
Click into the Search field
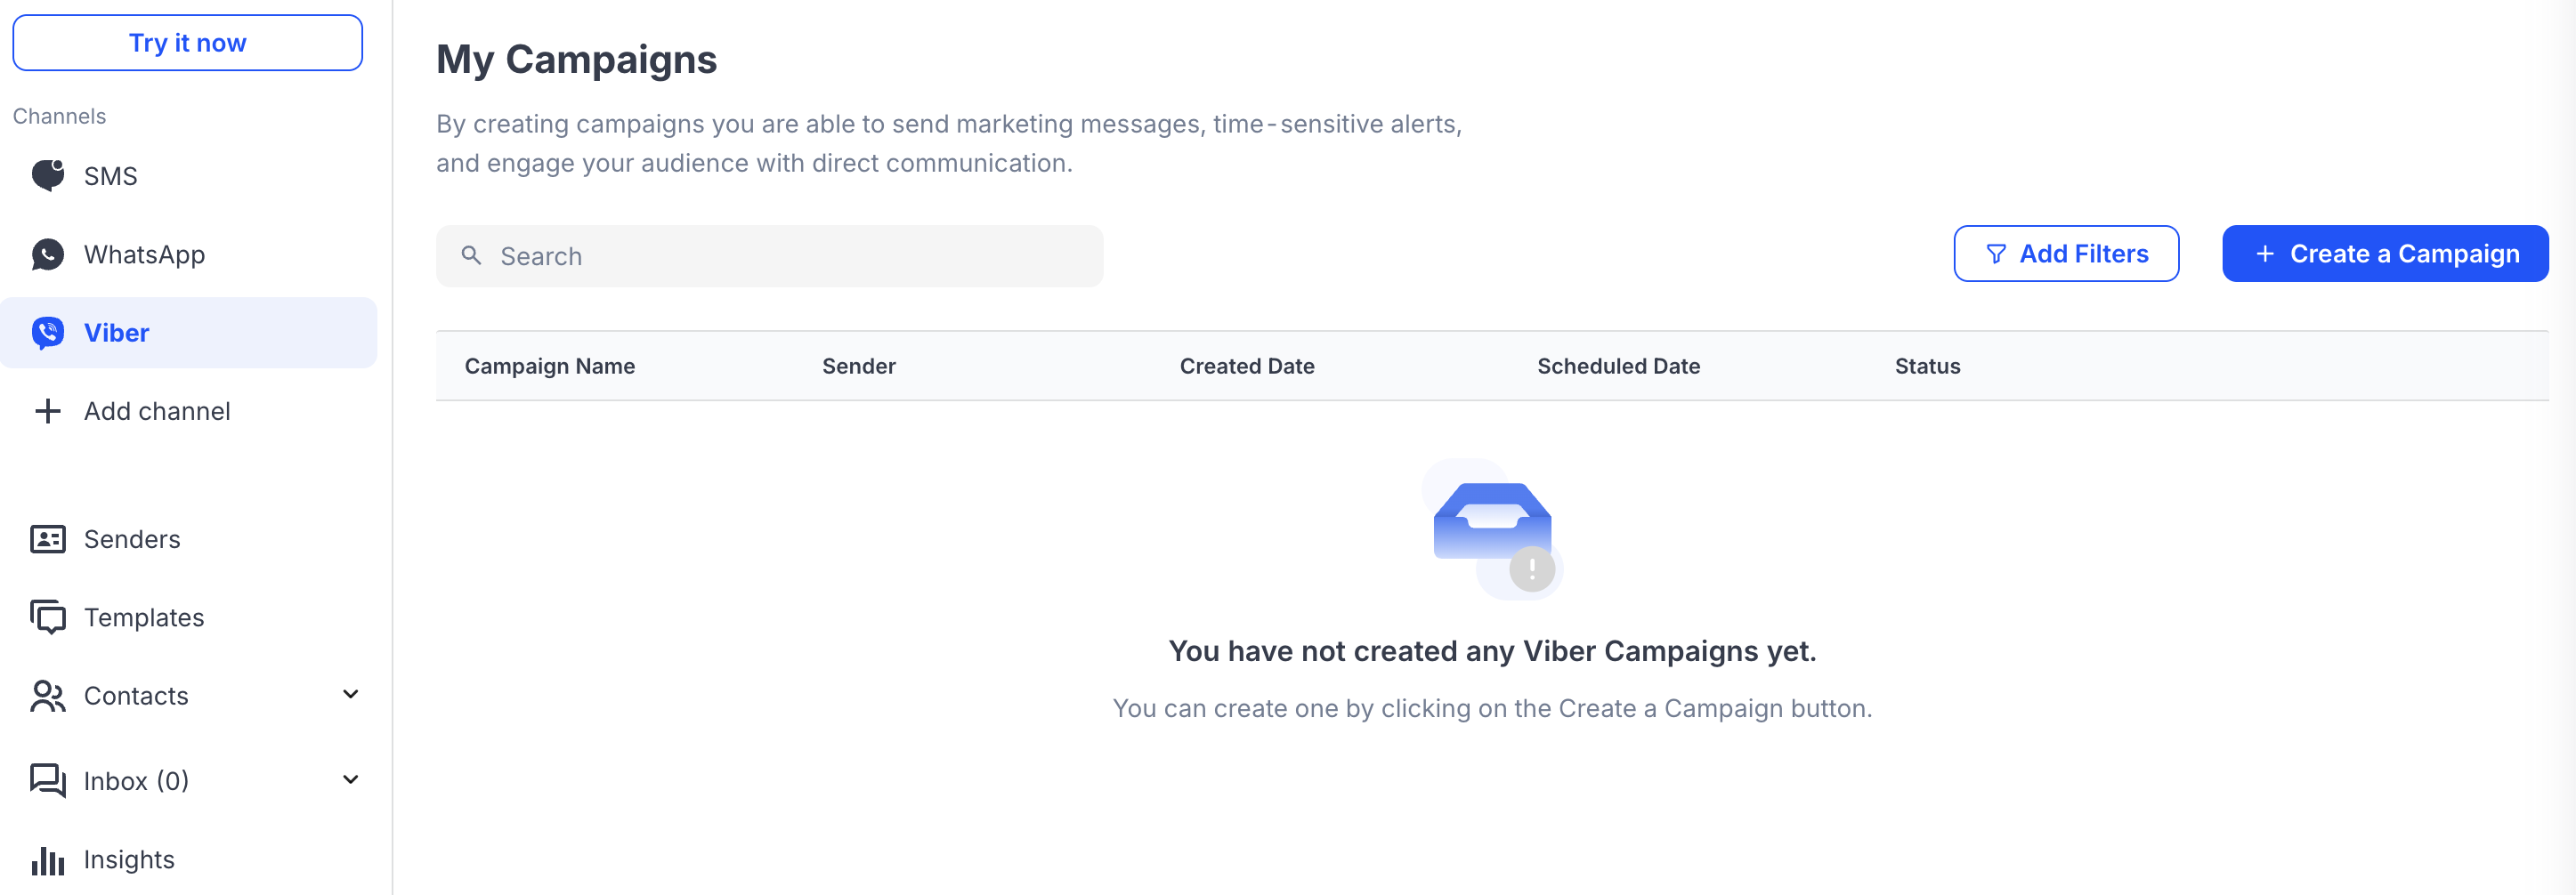pyautogui.click(x=769, y=255)
